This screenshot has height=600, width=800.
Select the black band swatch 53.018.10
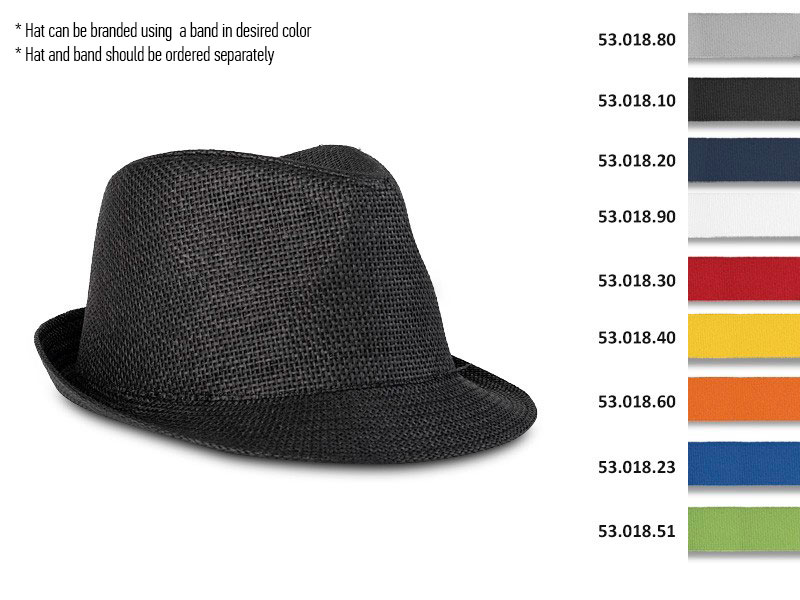click(744, 99)
